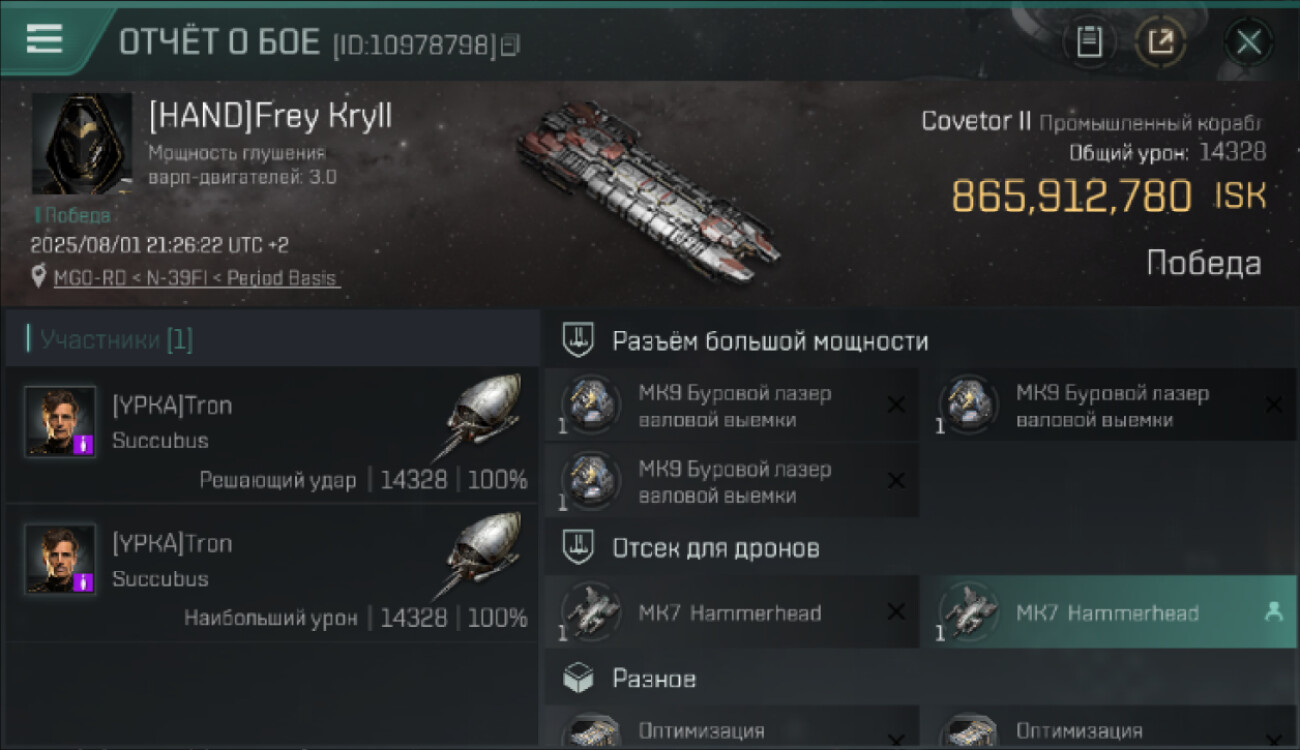Open Tron's portrait in the Решающий удар row
1300x750 pixels.
[61, 422]
